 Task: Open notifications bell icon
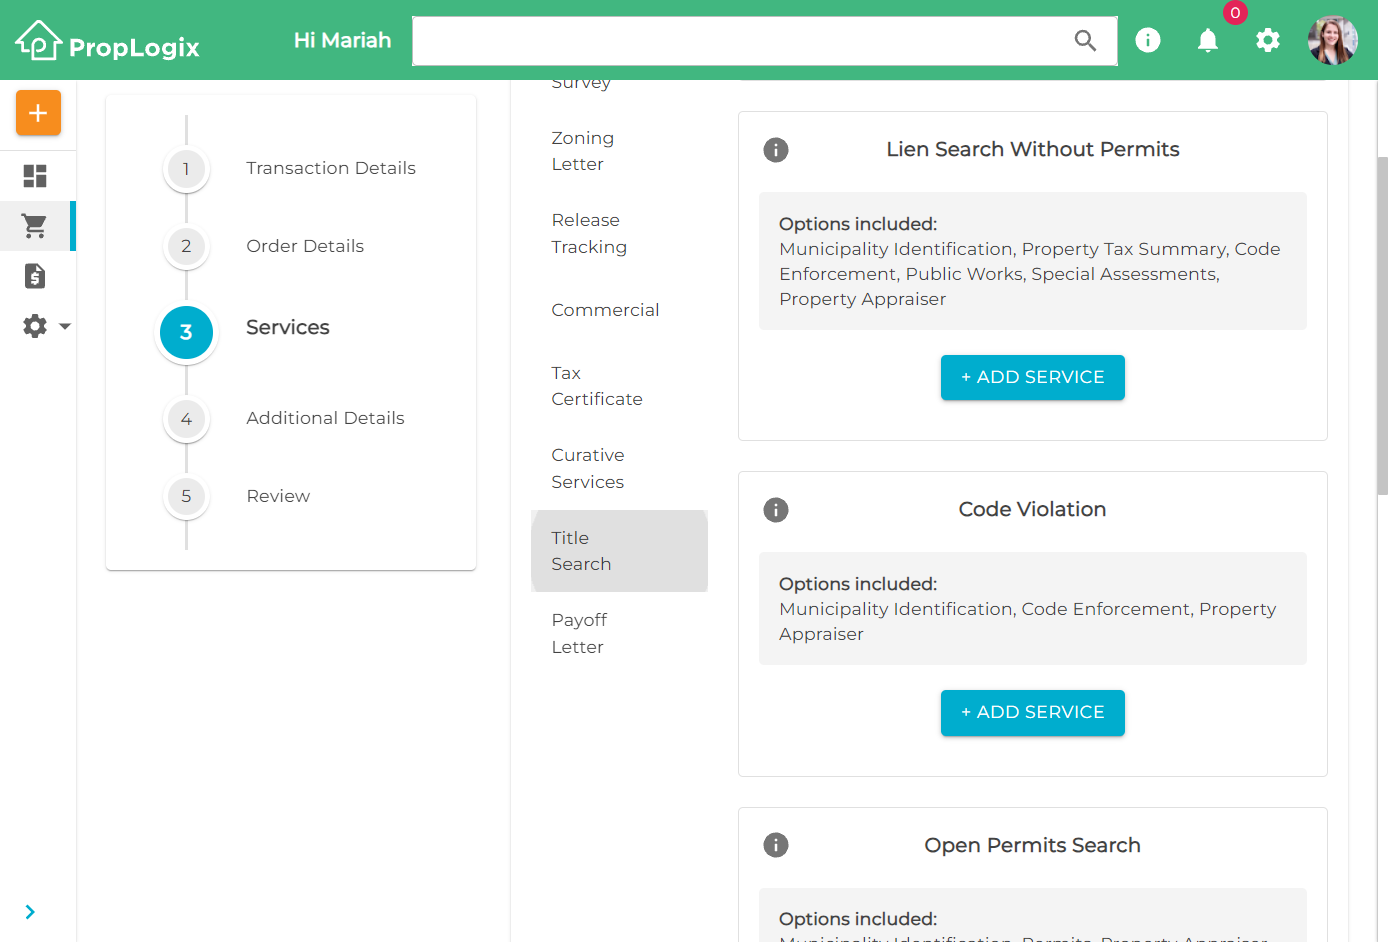pos(1208,40)
